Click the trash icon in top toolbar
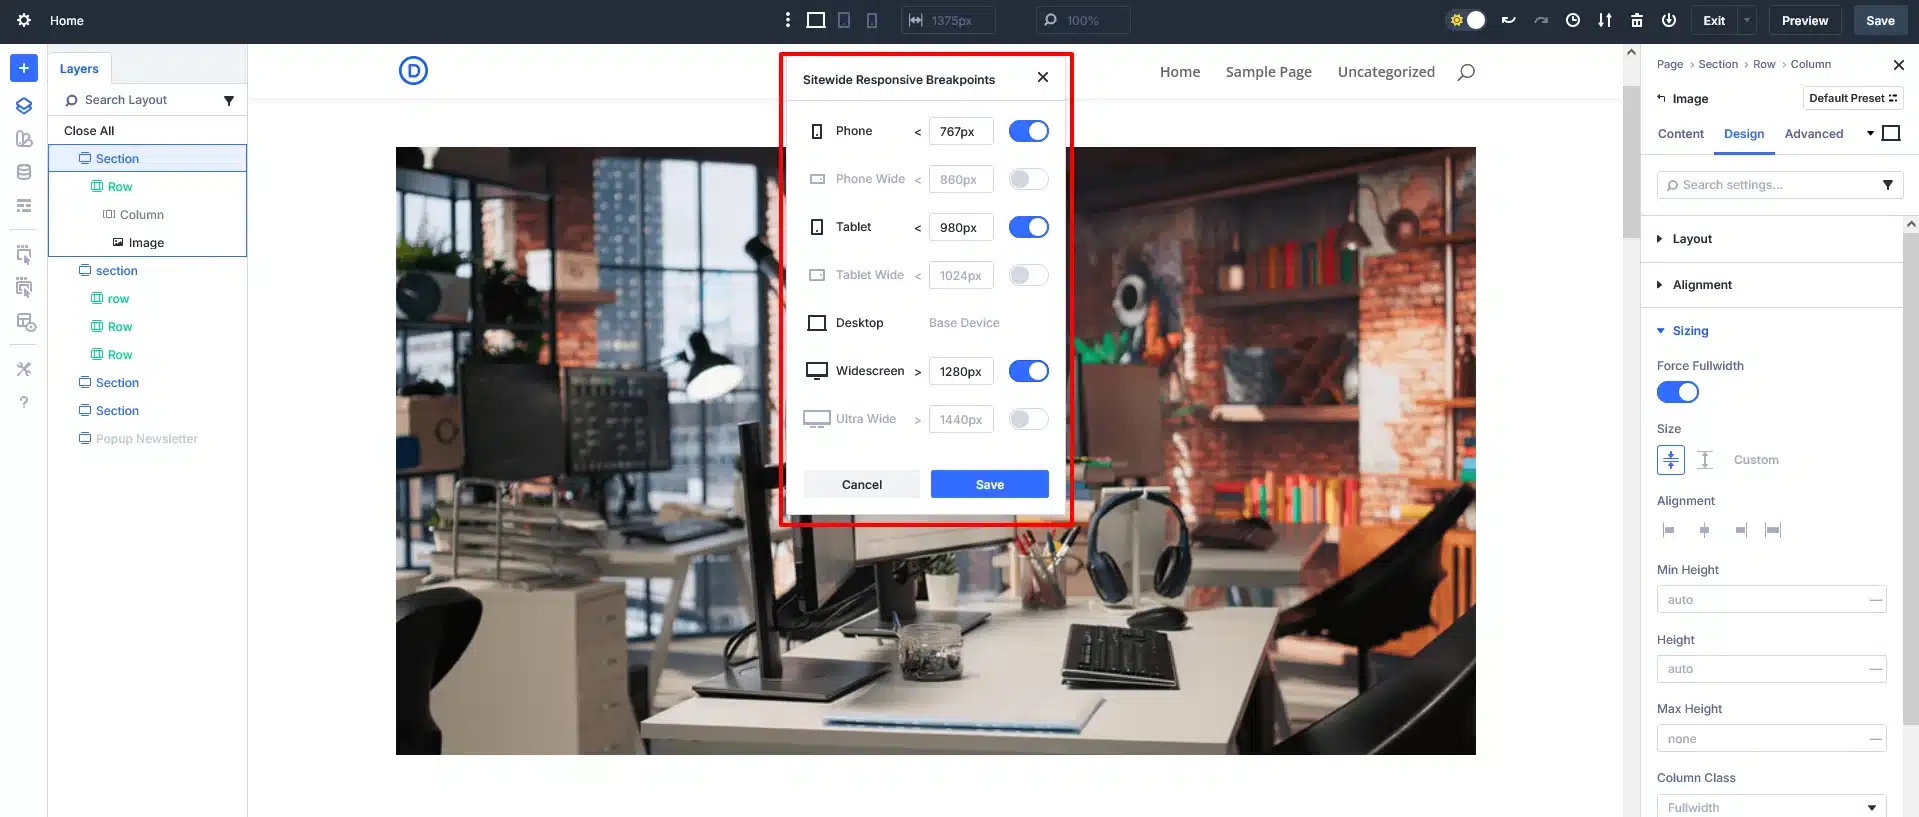This screenshot has height=817, width=1919. click(1637, 20)
